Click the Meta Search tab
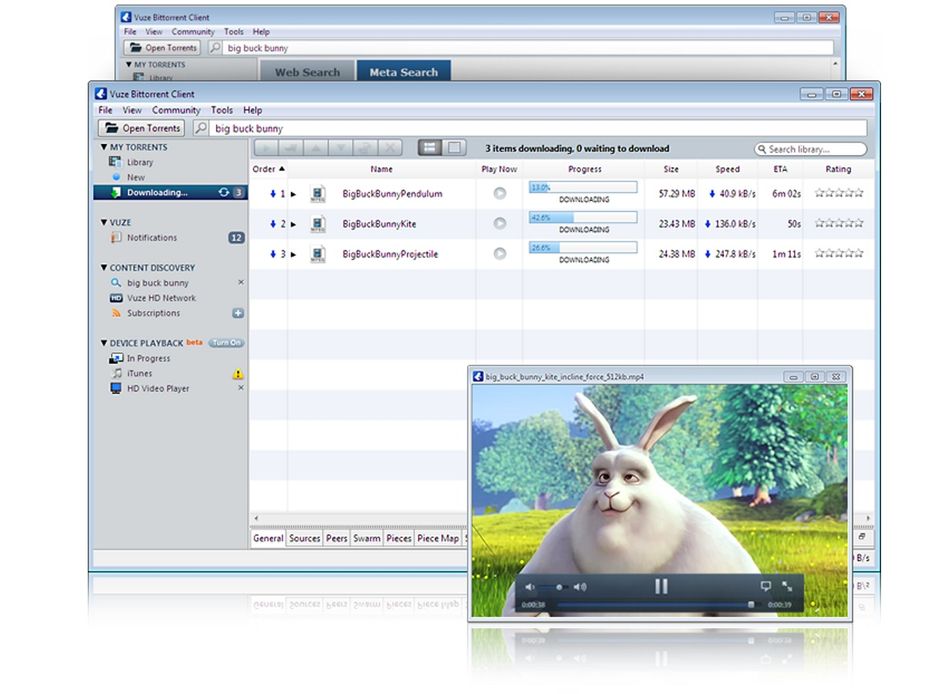Image resolution: width=925 pixels, height=694 pixels. coord(404,72)
